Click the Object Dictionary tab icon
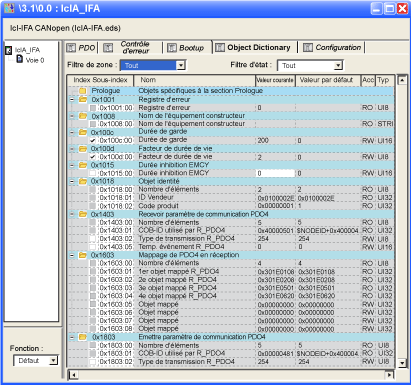411x385 pixels. click(220, 48)
